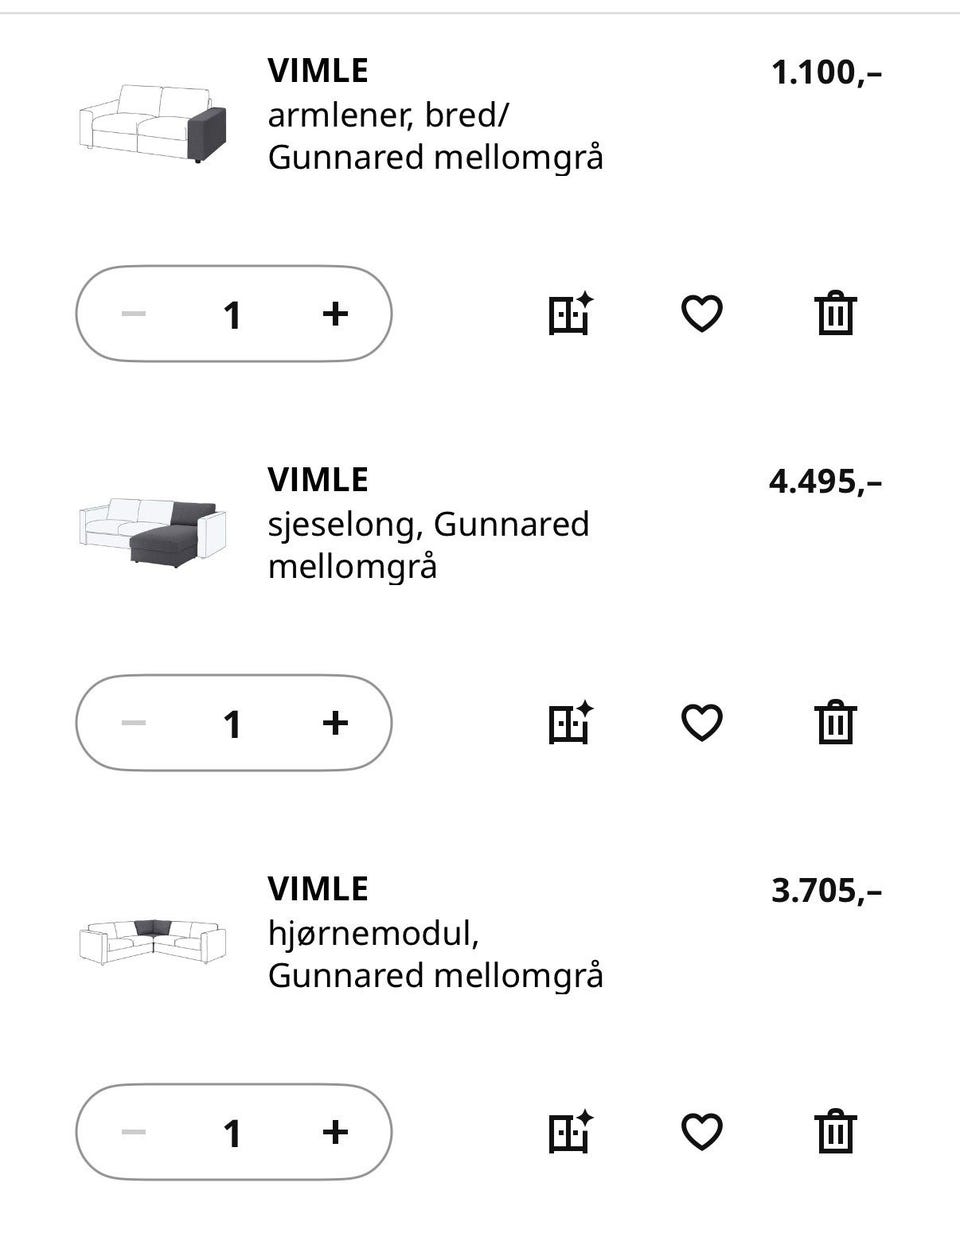Open the VIMLE armlener product thumbnail
The width and height of the screenshot is (960, 1245).
pyautogui.click(x=152, y=125)
